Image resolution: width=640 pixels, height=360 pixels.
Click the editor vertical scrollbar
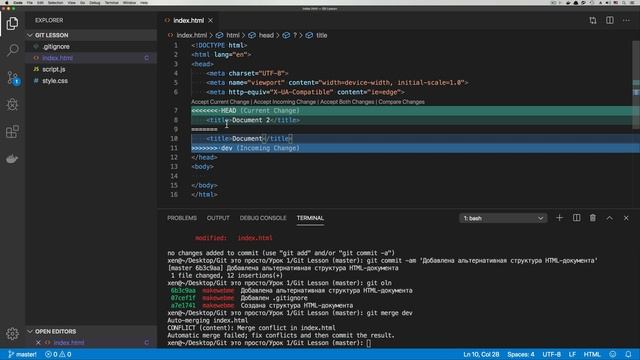636,86
